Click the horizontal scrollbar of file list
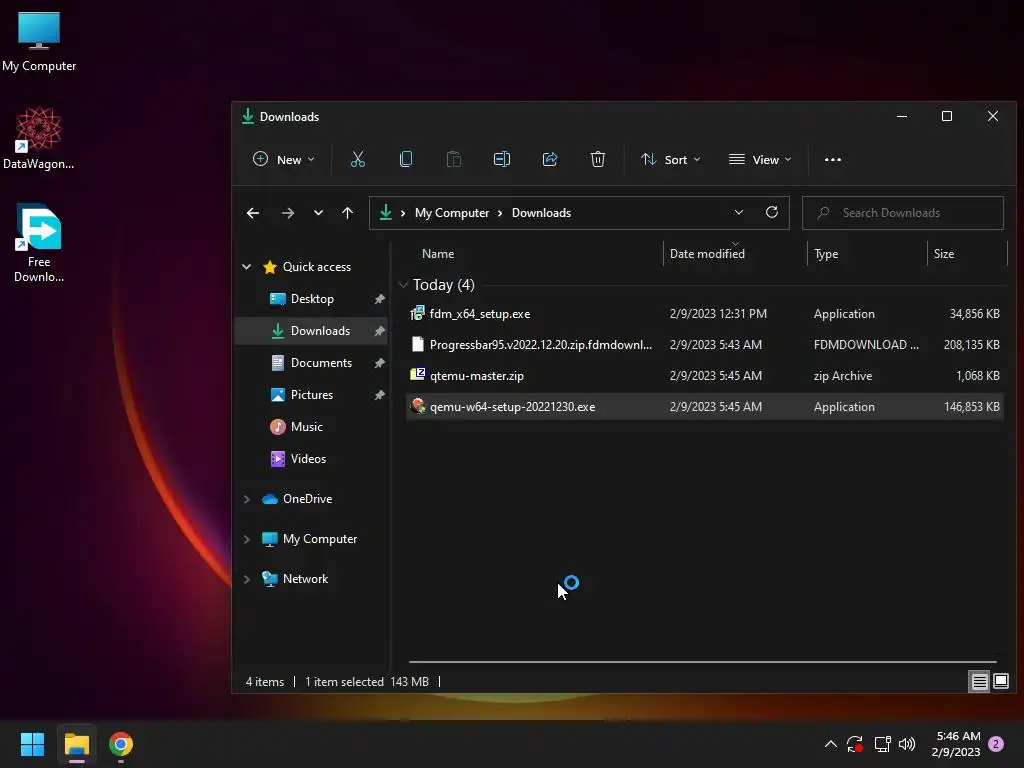Image resolution: width=1024 pixels, height=768 pixels. (702, 662)
